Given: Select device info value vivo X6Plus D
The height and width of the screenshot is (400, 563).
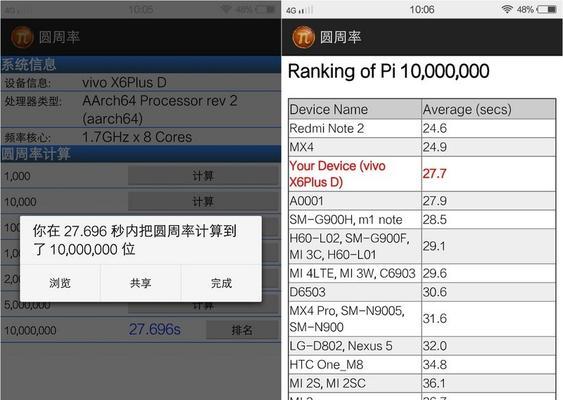Looking at the screenshot, I should click(x=124, y=83).
